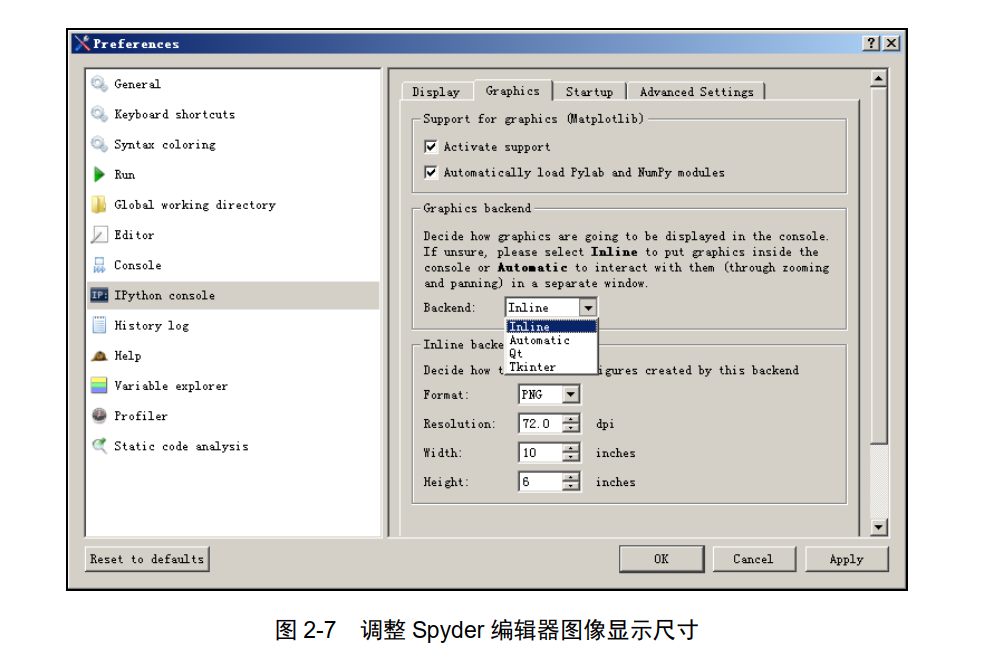
Task: Increase Resolution with up arrow
Action: coord(571,419)
